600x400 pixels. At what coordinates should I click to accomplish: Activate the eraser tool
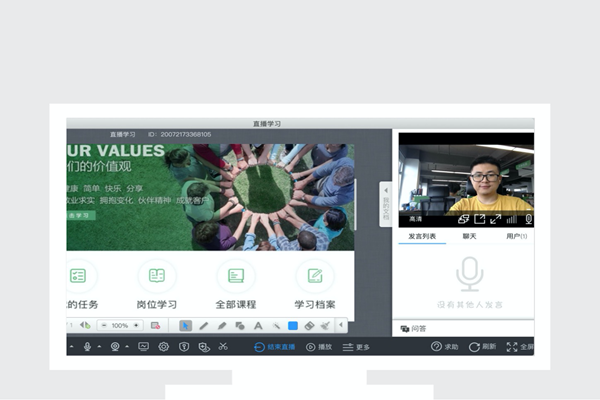pyautogui.click(x=310, y=326)
